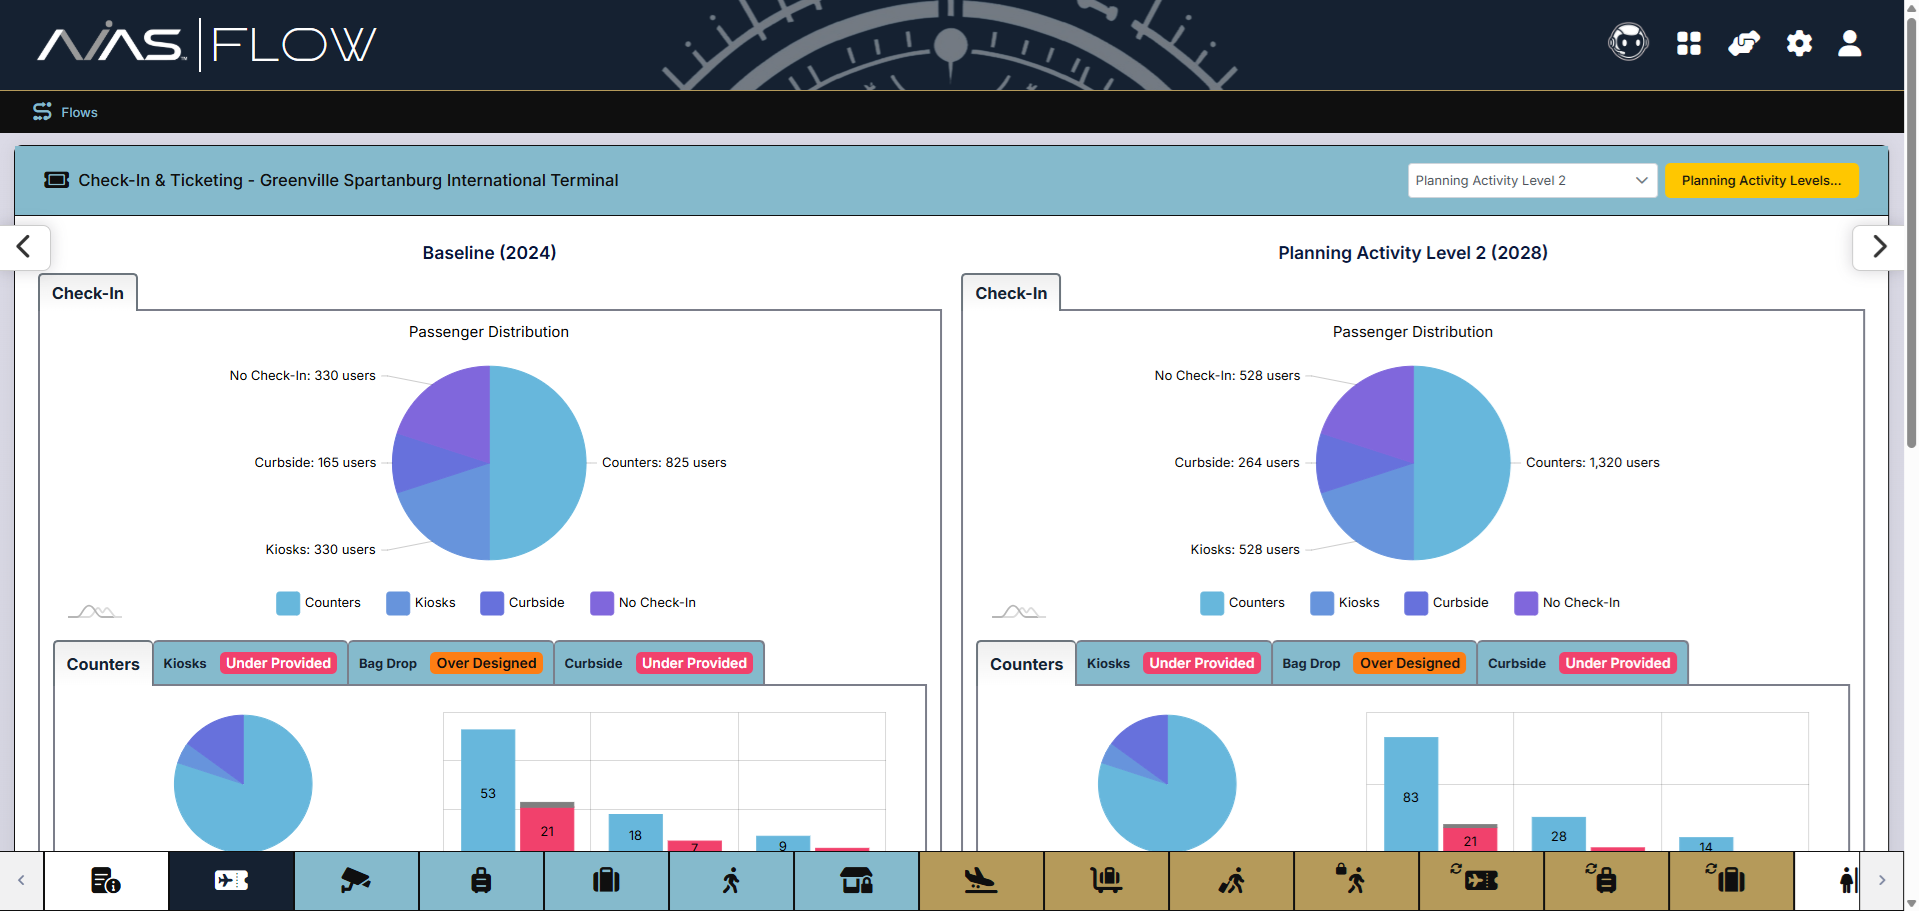Image resolution: width=1919 pixels, height=911 pixels.
Task: Click the Flows breadcrumb link
Action: (79, 112)
